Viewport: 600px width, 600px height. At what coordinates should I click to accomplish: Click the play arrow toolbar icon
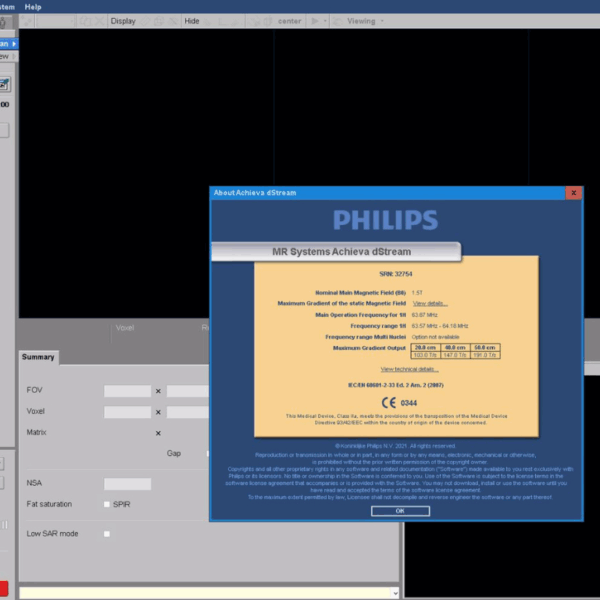[315, 21]
